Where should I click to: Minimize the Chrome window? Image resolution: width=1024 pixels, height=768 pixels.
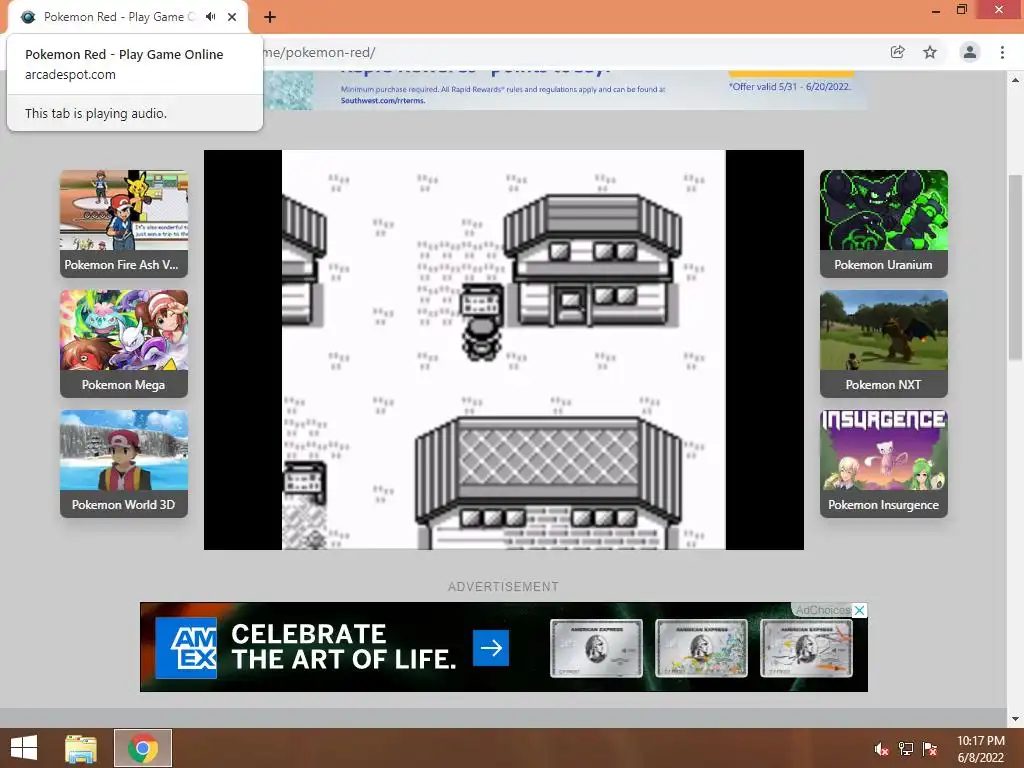pyautogui.click(x=936, y=10)
